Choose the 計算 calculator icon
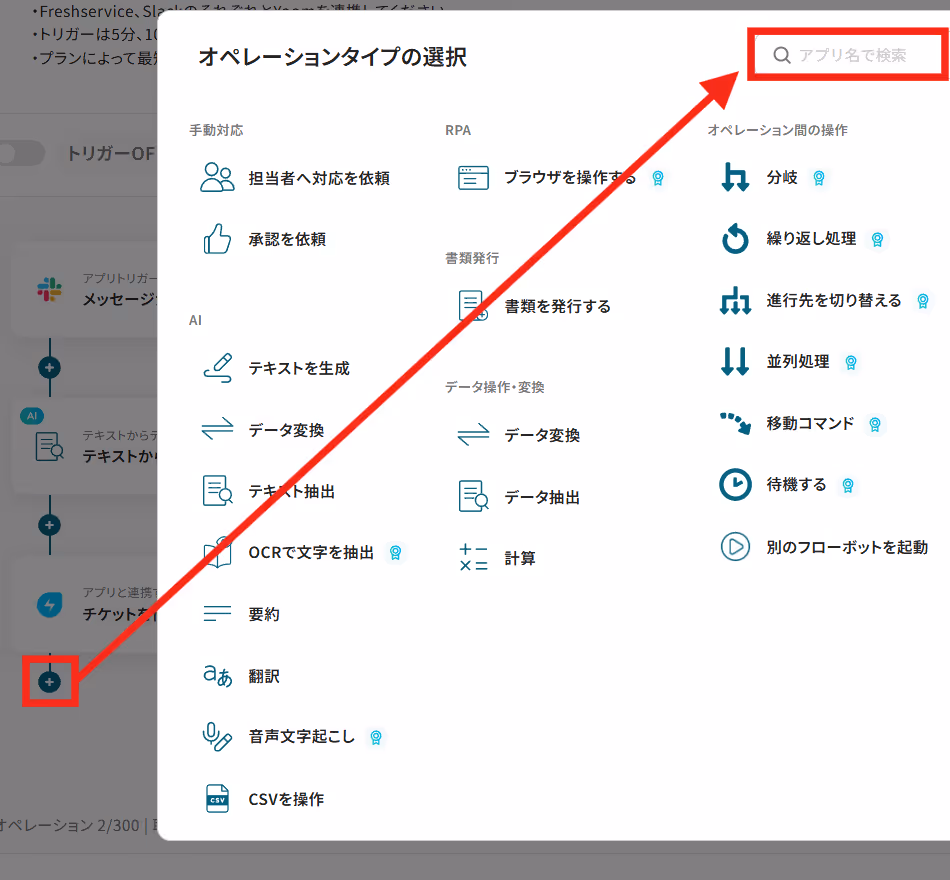Viewport: 950px width, 880px height. click(x=473, y=558)
